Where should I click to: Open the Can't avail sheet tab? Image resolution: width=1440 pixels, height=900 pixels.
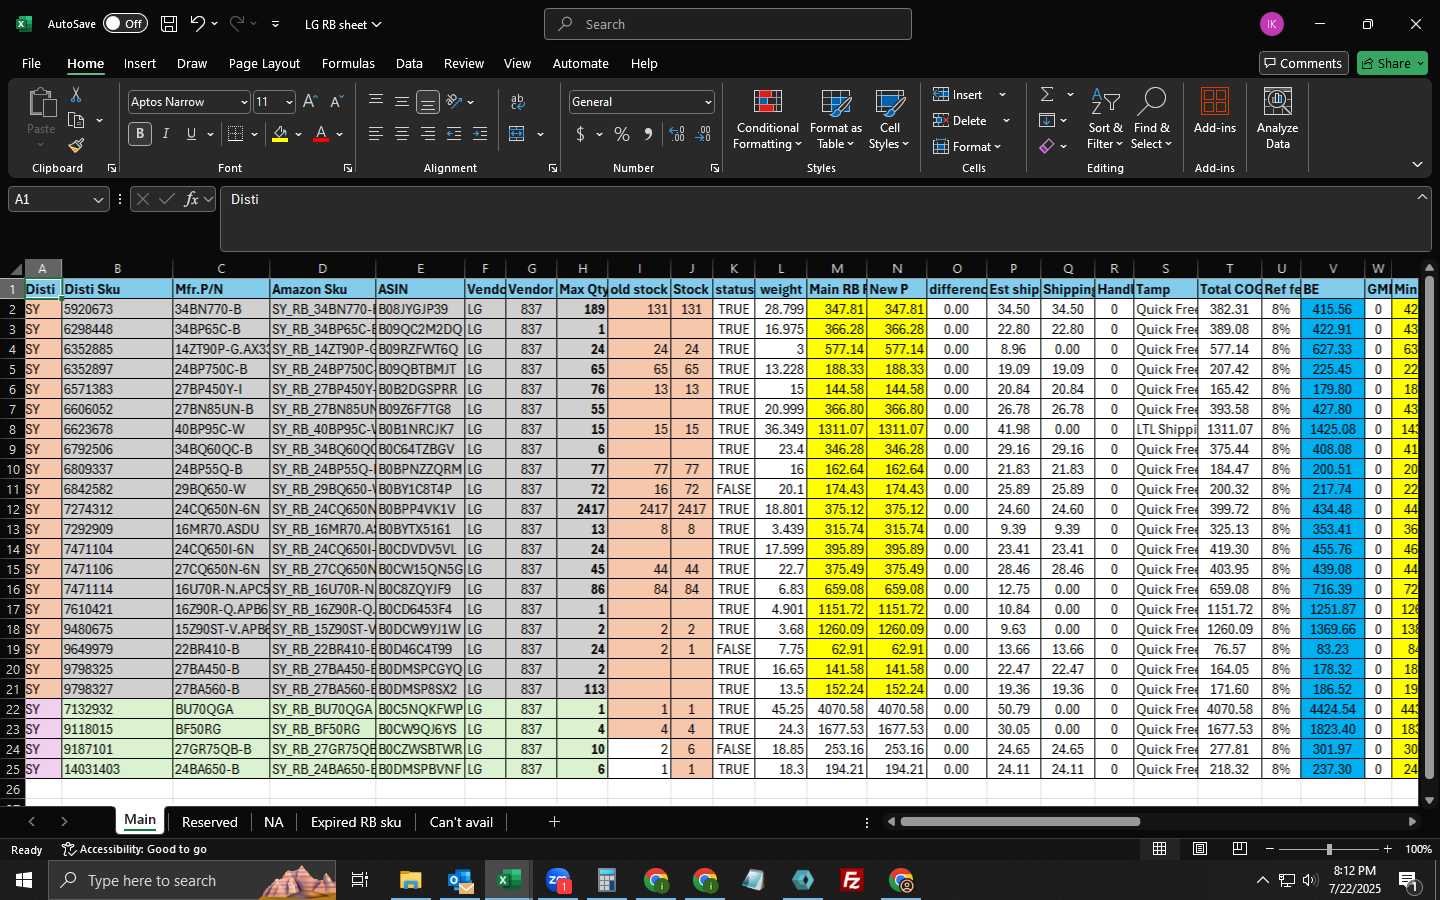461,822
